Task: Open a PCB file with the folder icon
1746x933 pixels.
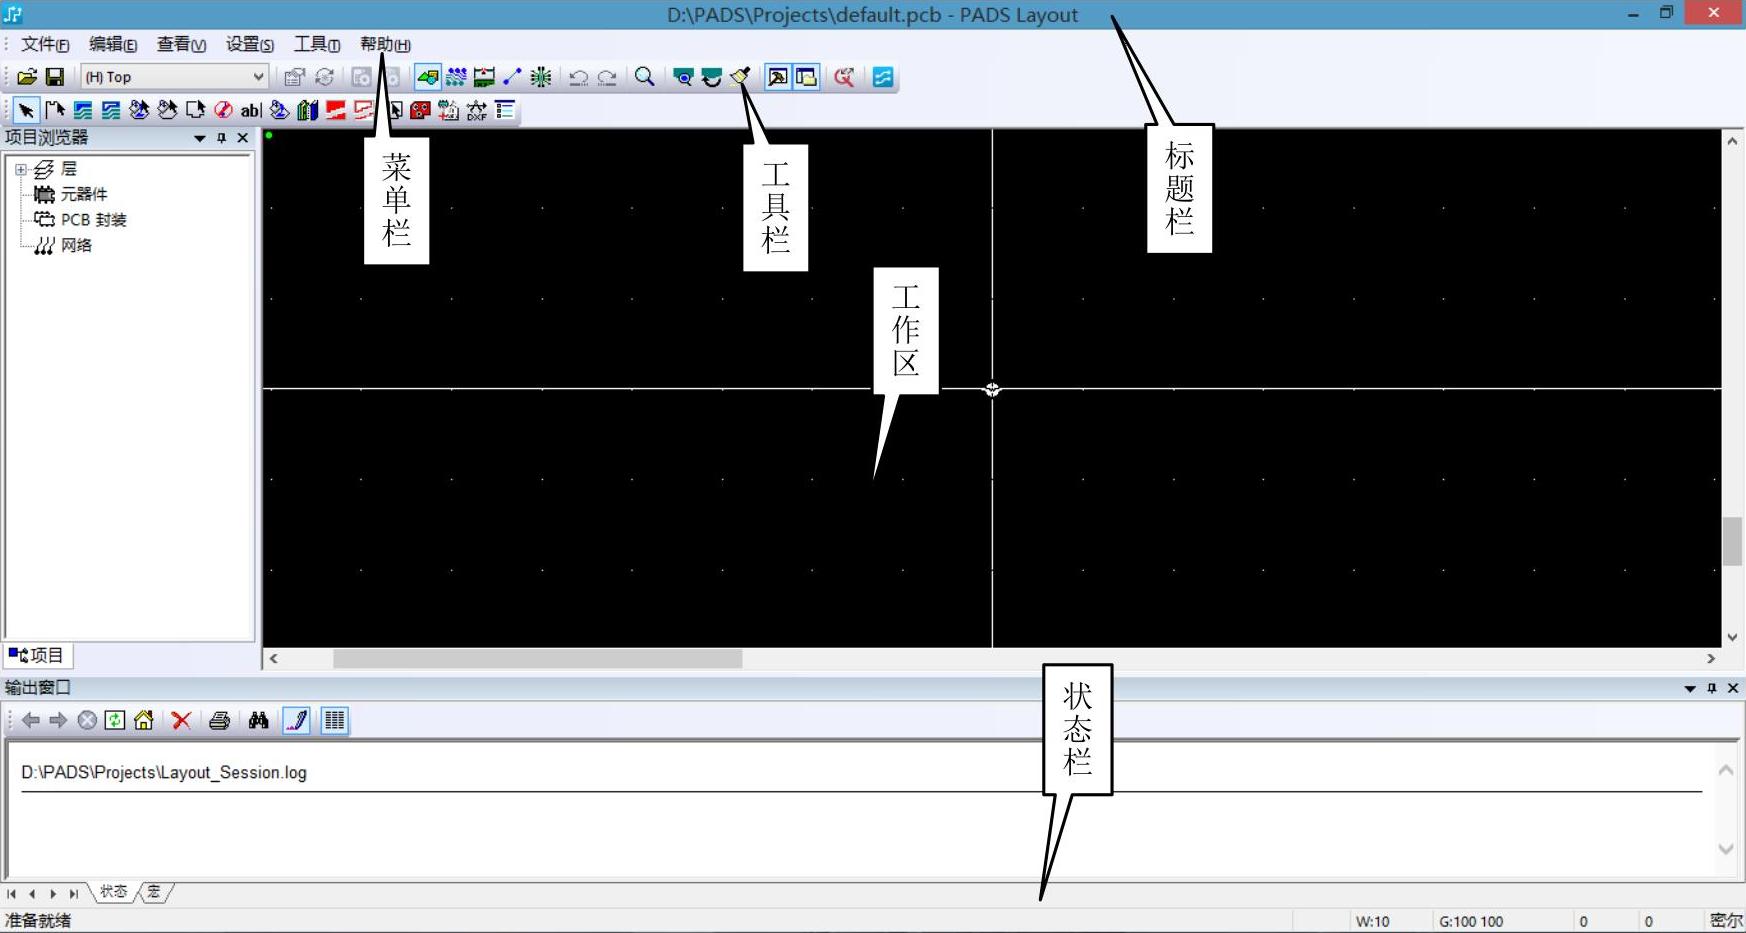Action: coord(27,77)
